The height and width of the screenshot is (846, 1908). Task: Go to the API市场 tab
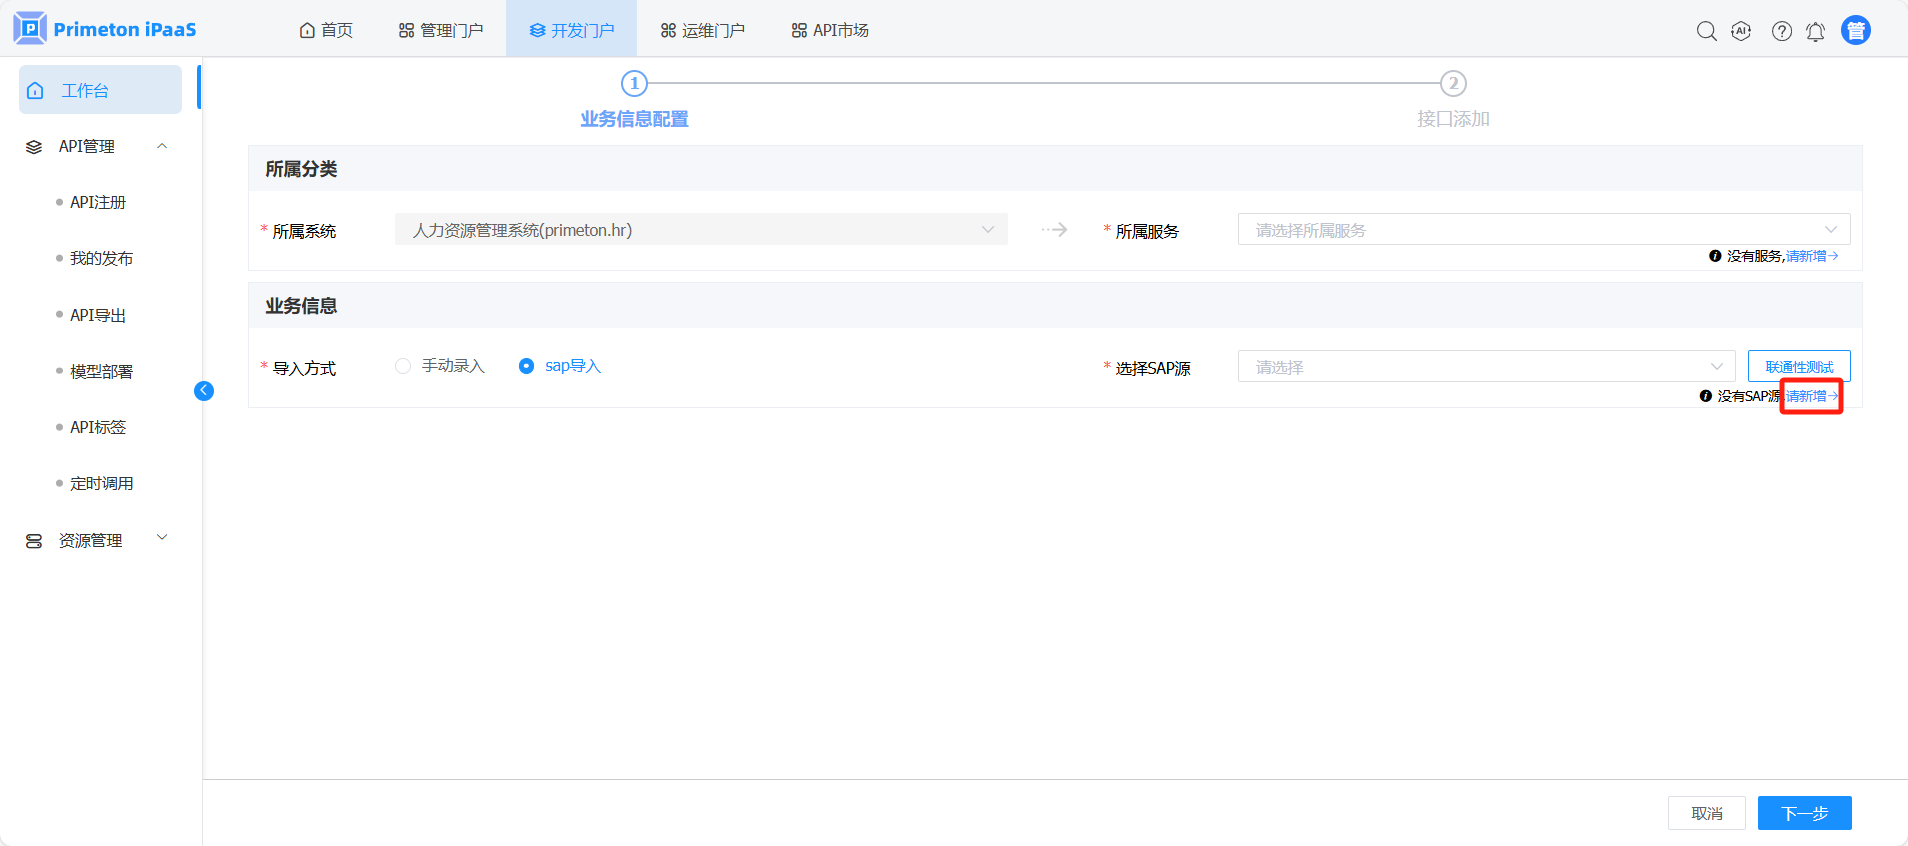(829, 31)
